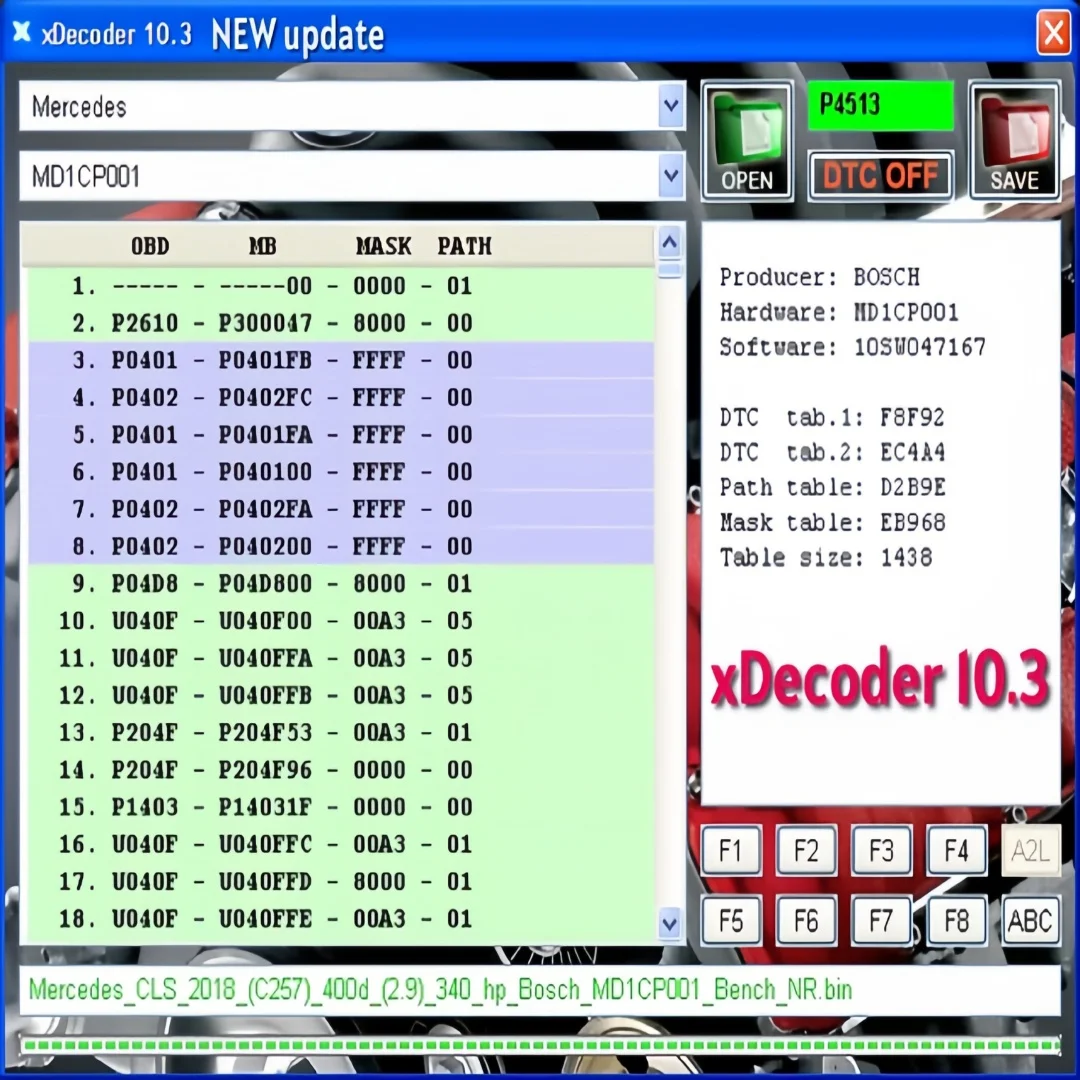Close the xDecoder window
The height and width of the screenshot is (1080, 1080).
tap(1054, 32)
